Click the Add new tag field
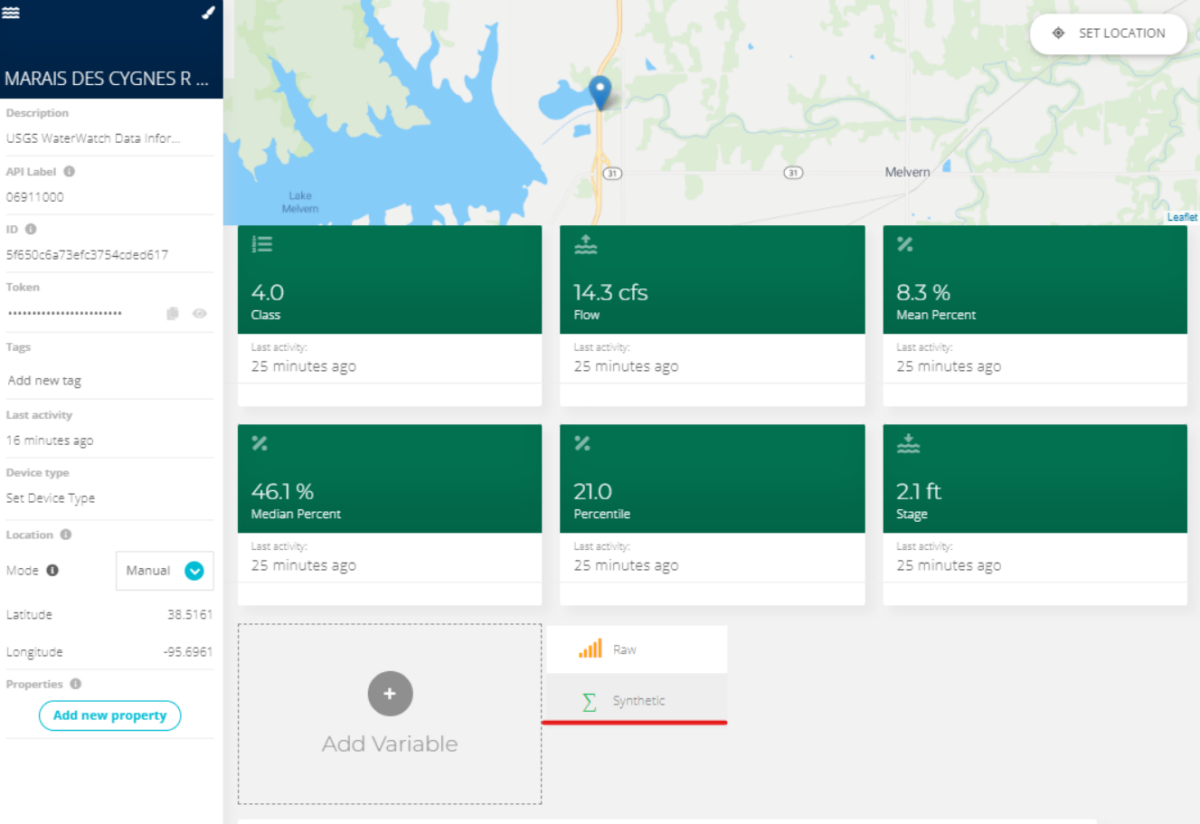 tap(45, 381)
